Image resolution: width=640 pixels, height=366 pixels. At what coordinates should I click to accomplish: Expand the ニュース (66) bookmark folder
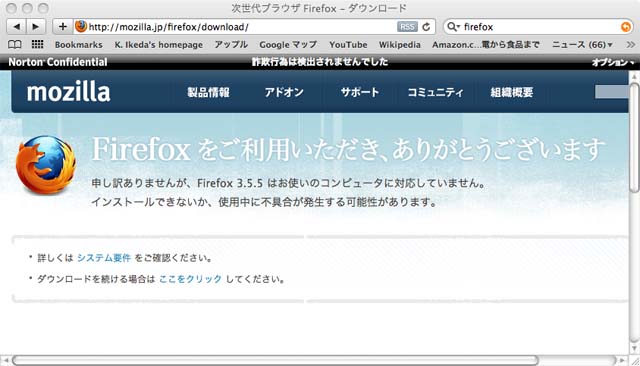click(582, 44)
